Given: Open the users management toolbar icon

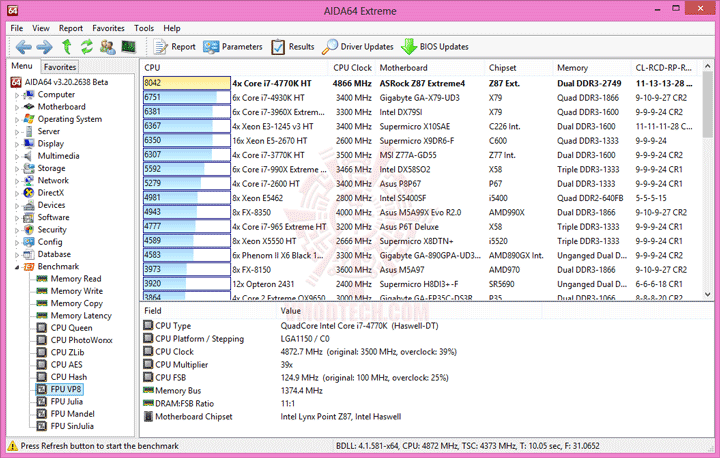Looking at the screenshot, I should coord(107,47).
